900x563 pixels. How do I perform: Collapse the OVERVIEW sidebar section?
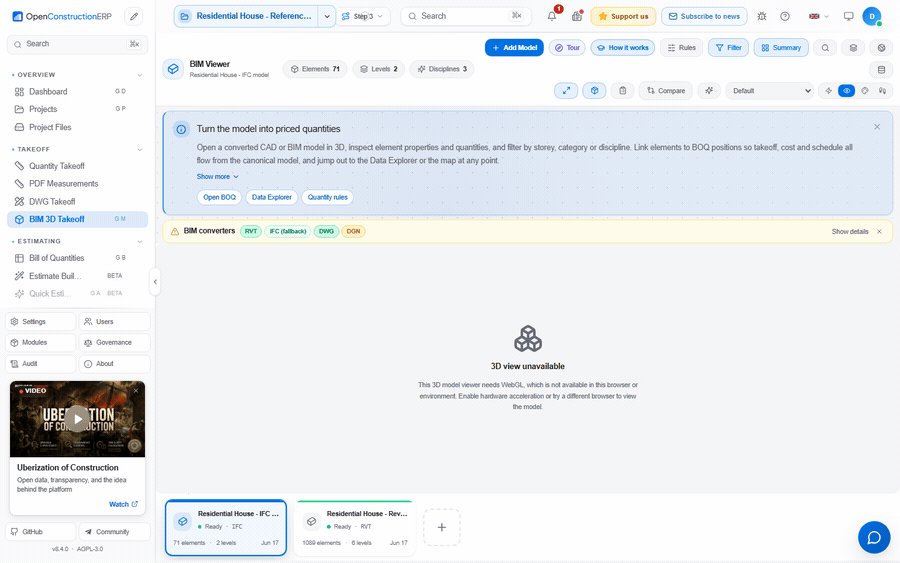(x=139, y=75)
